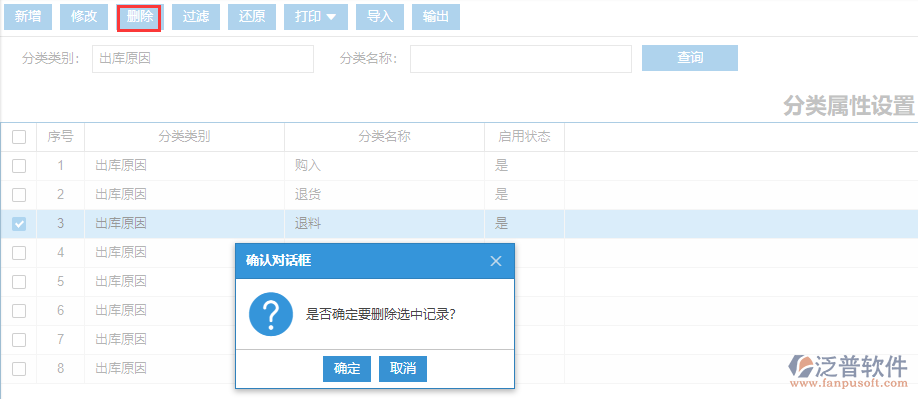Click the 删除 toolbar button
This screenshot has height=399, width=918.
tap(139, 17)
